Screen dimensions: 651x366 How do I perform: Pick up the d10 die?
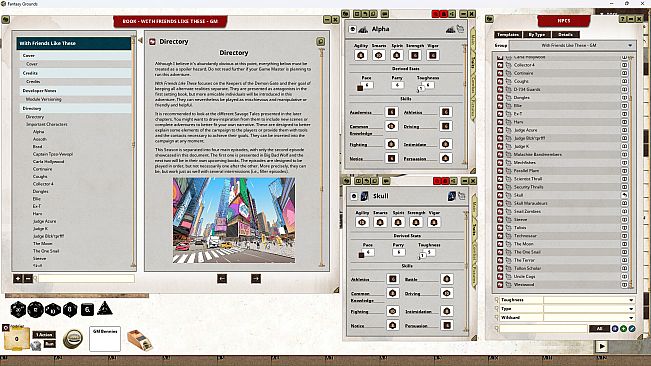53,310
